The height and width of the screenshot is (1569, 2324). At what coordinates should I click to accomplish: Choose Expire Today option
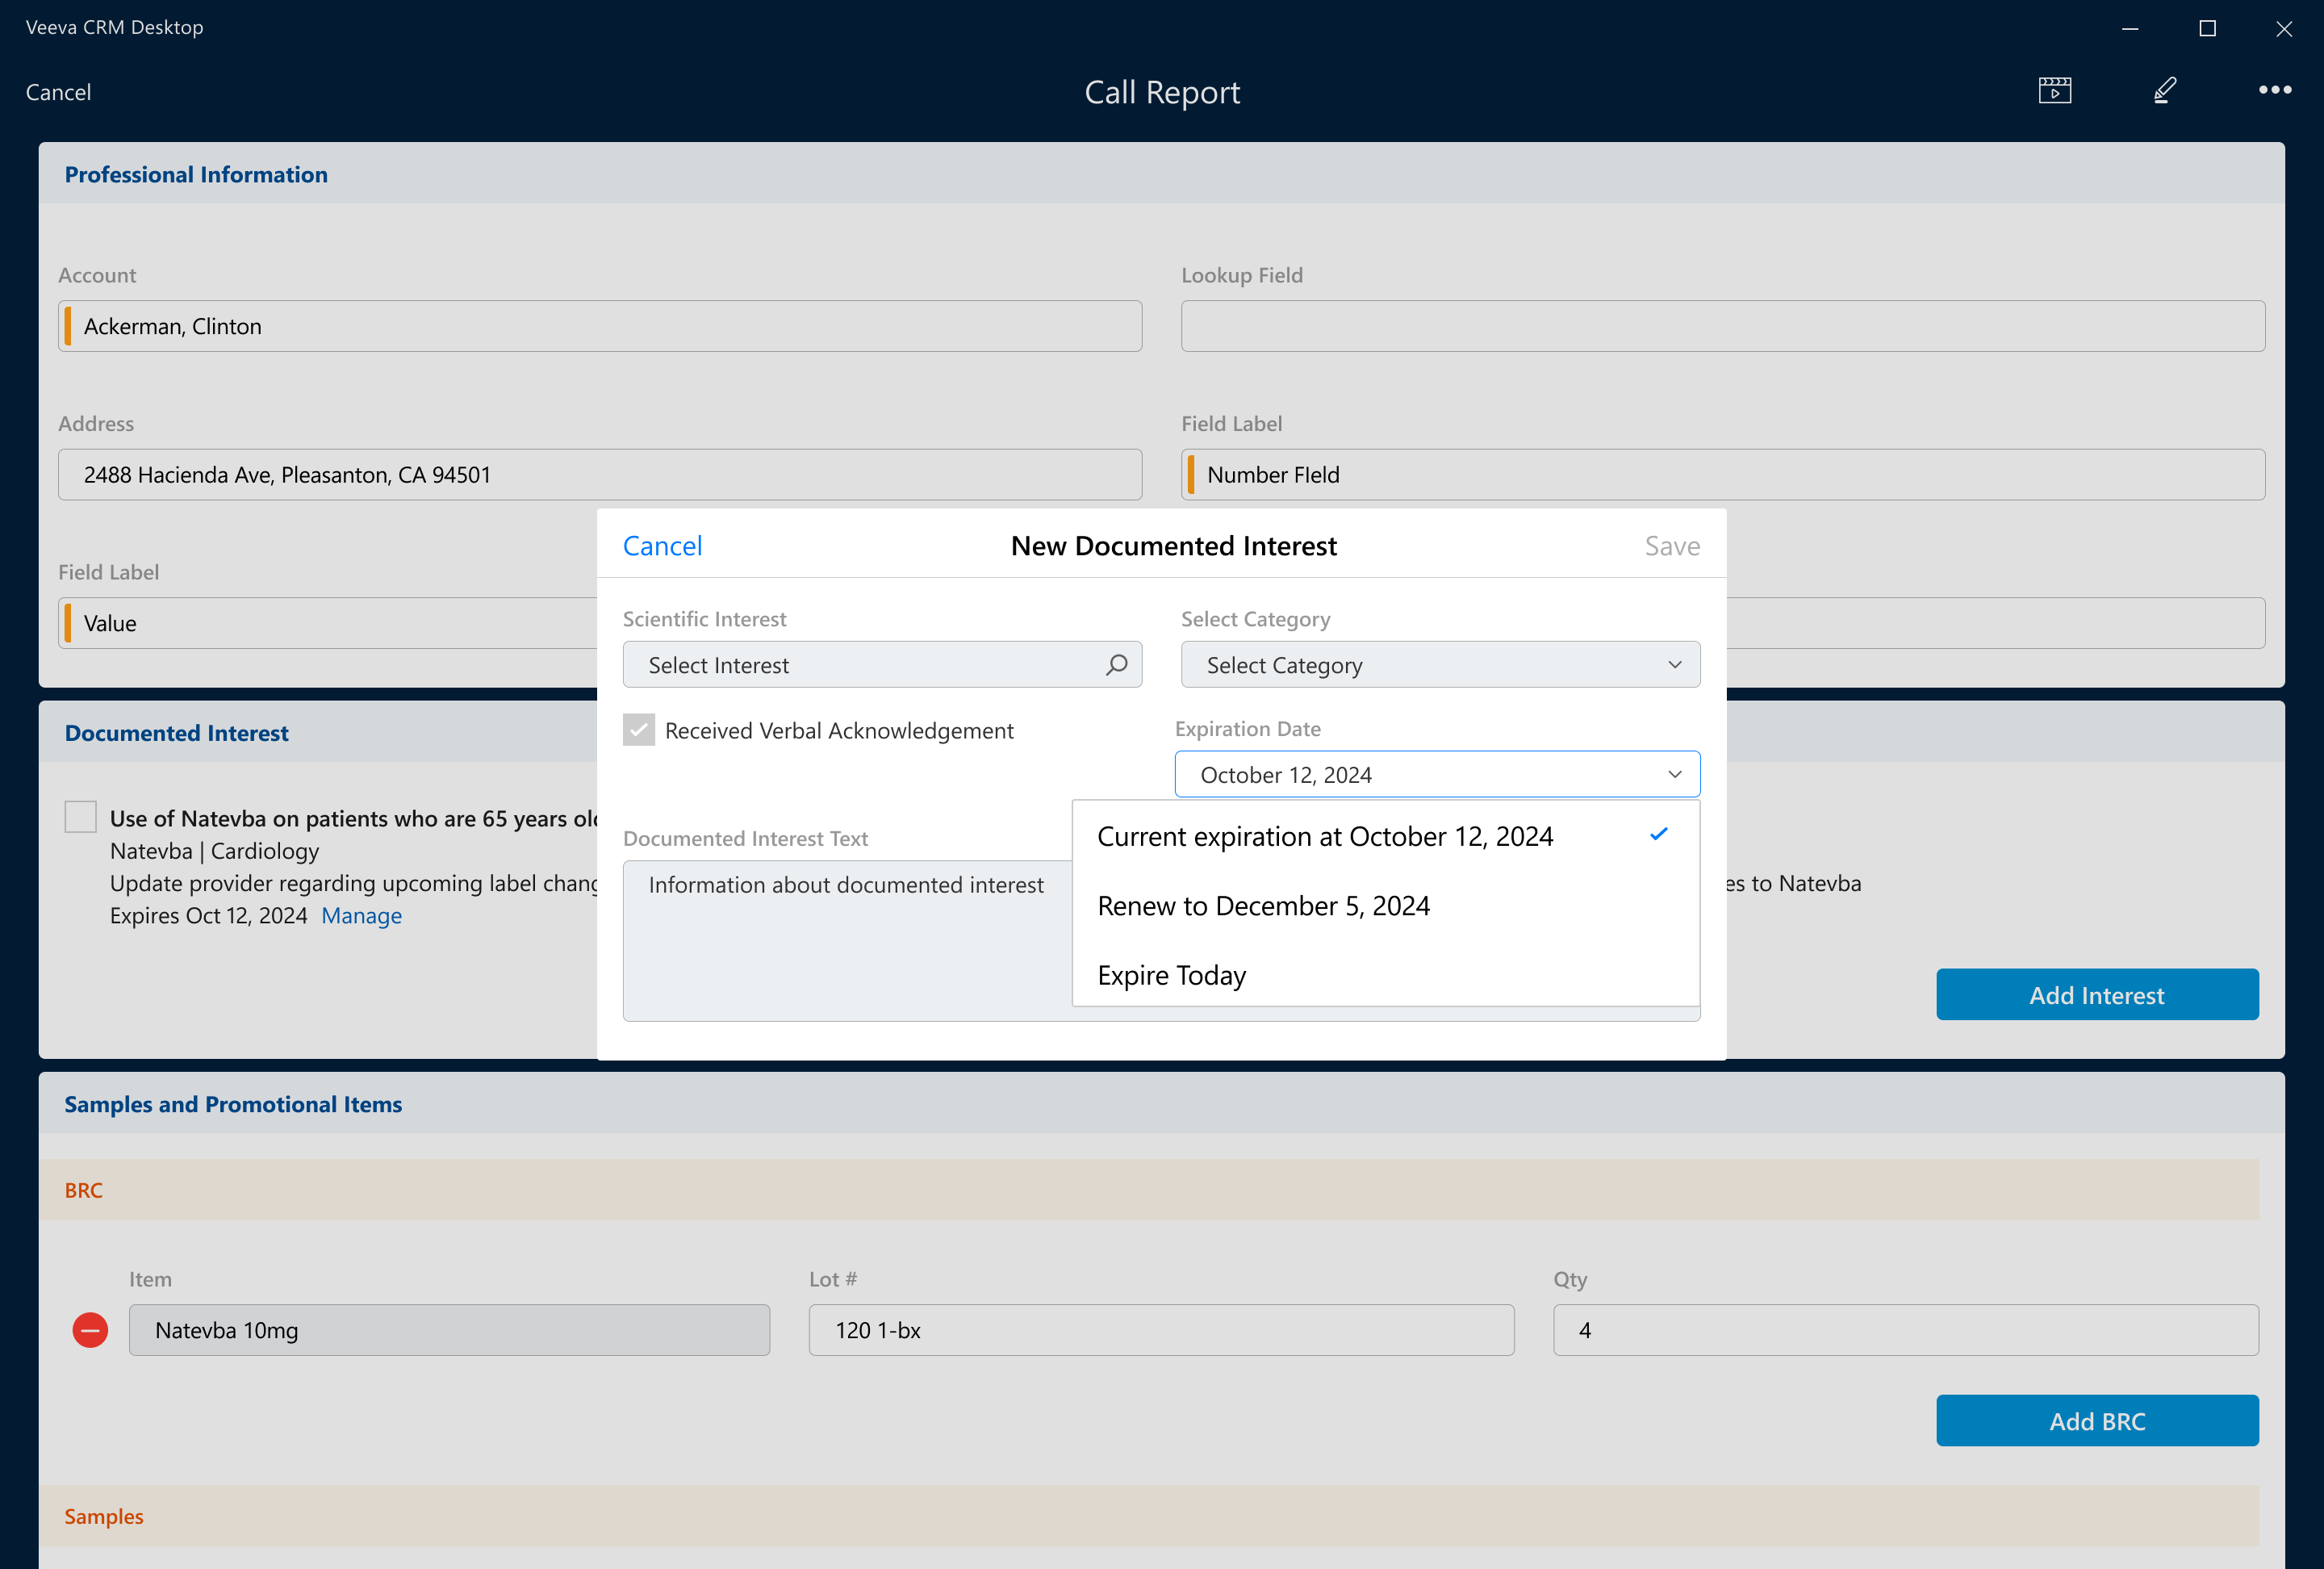1171,975
